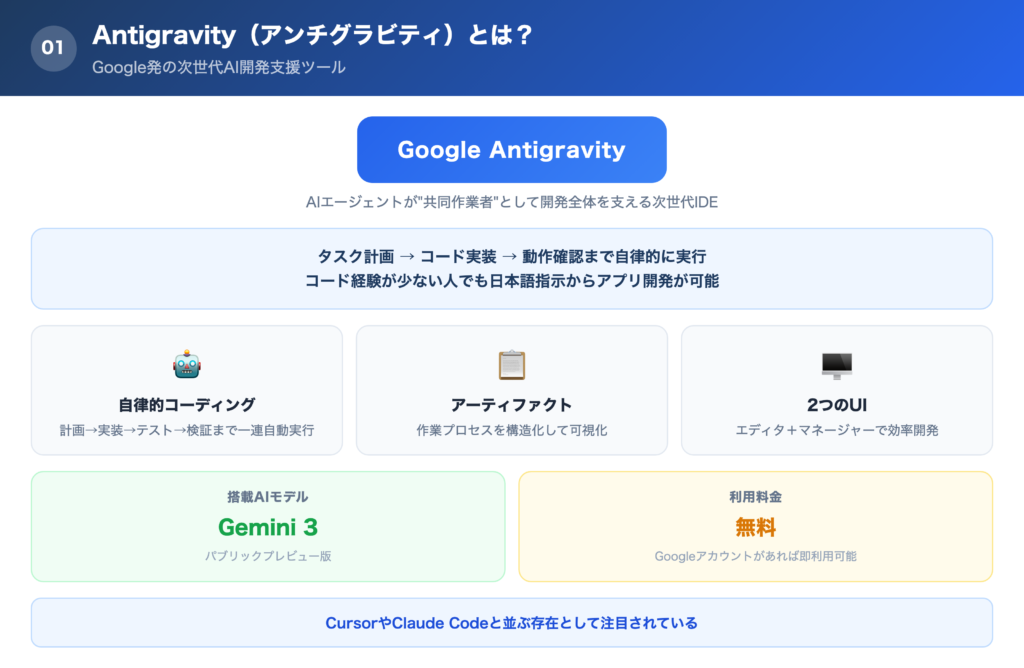The height and width of the screenshot is (668, 1024).
Task: Select the green Gemini 3 model text
Action: click(x=268, y=526)
